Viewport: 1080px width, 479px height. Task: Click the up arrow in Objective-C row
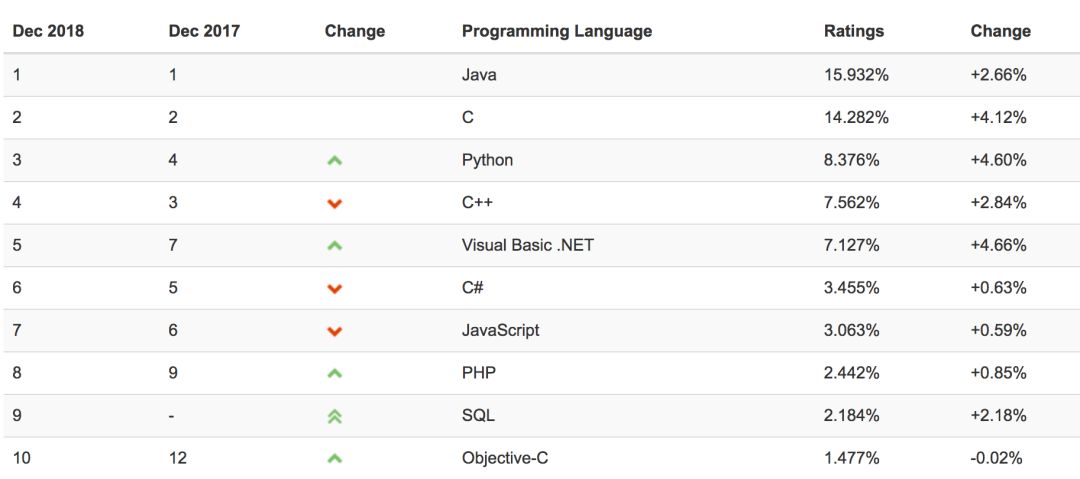pos(335,459)
